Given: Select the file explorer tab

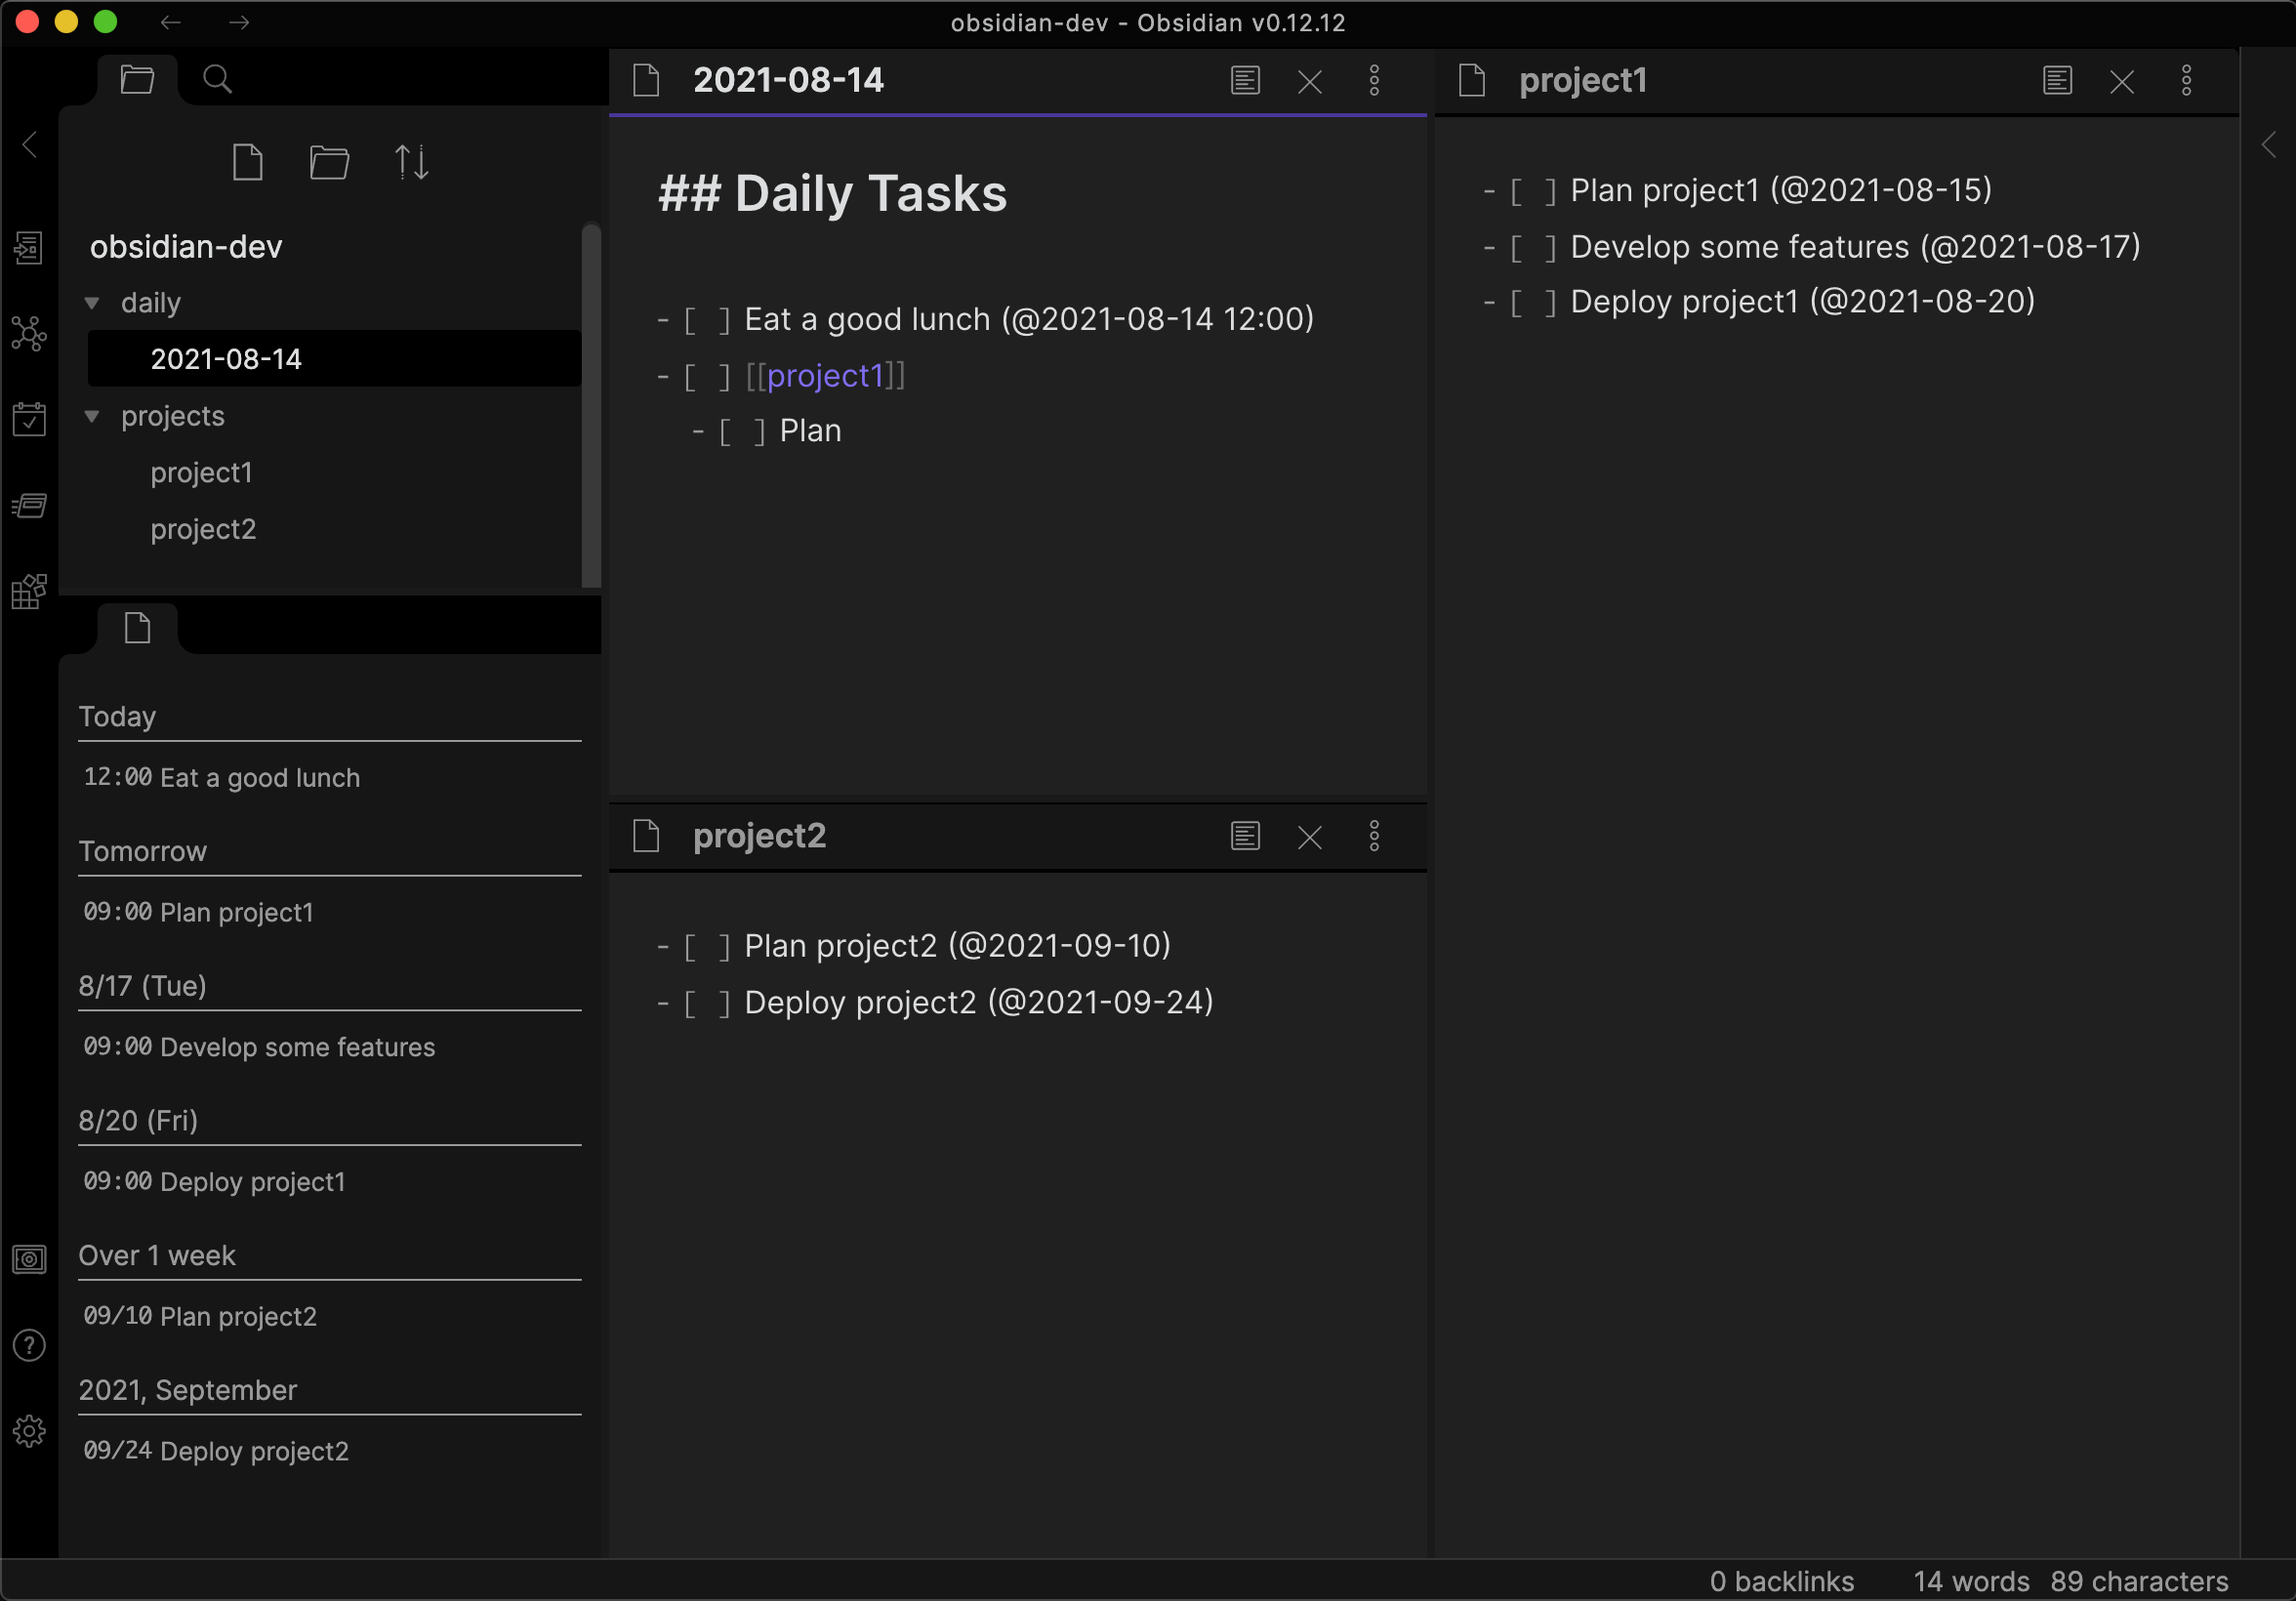Looking at the screenshot, I should pos(137,79).
